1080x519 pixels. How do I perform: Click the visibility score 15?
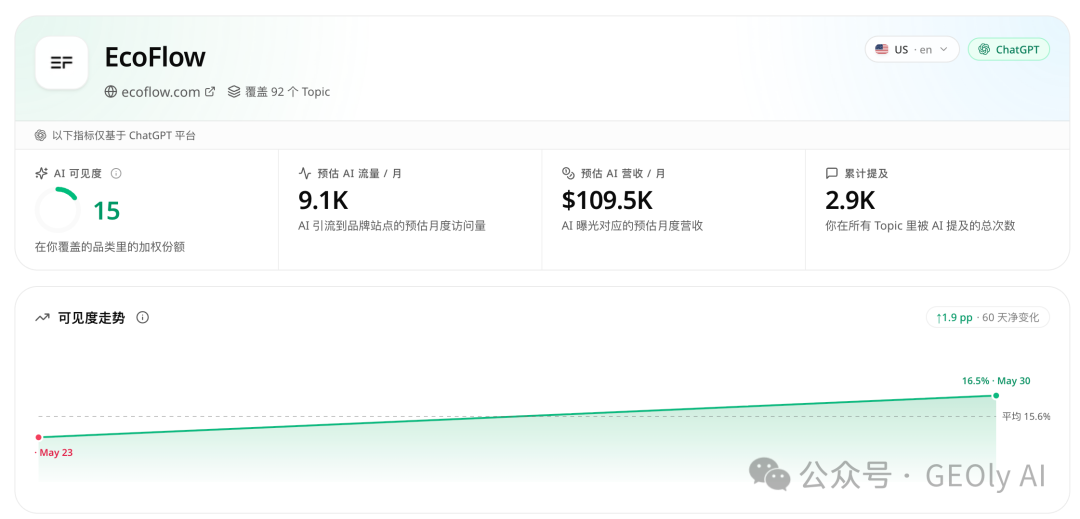pyautogui.click(x=107, y=211)
